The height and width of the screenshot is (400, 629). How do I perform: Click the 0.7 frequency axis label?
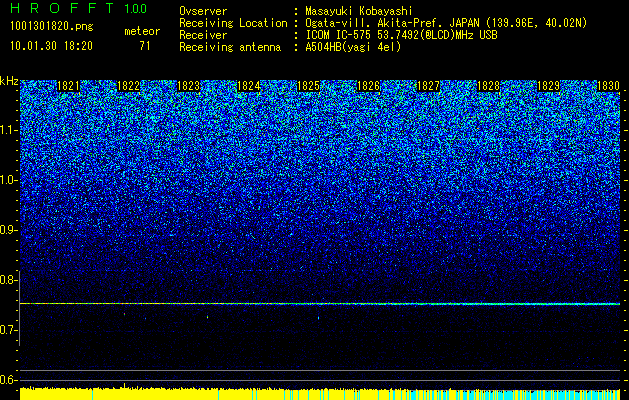(8, 330)
